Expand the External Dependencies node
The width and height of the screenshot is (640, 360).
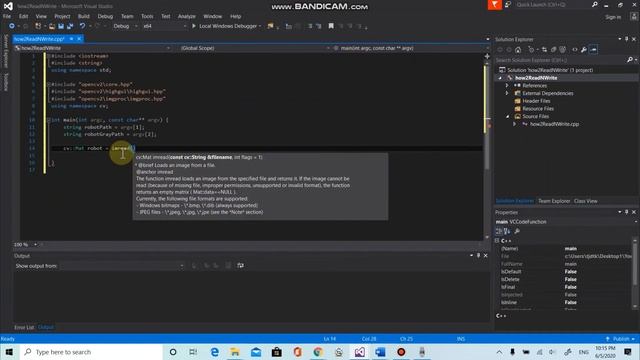tap(507, 93)
